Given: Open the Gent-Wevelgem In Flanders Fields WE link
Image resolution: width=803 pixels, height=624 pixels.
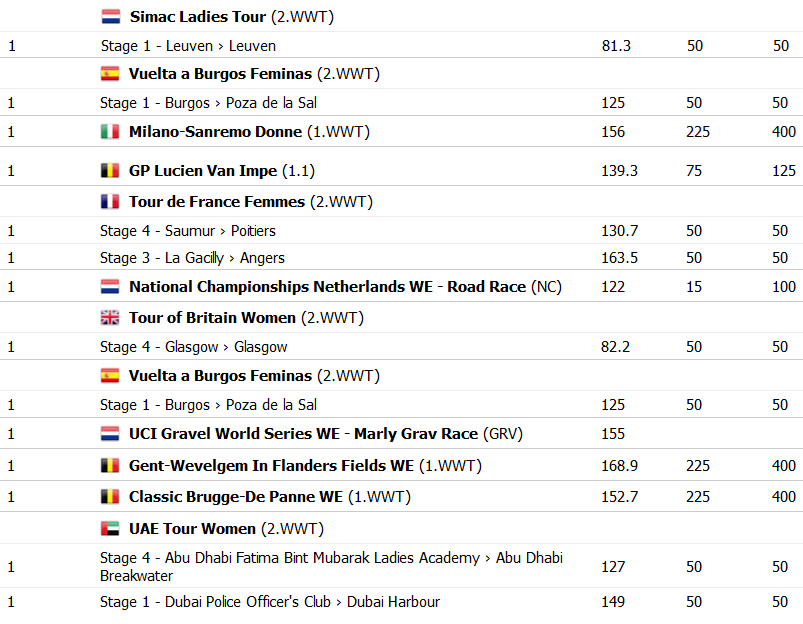Looking at the screenshot, I should (271, 465).
